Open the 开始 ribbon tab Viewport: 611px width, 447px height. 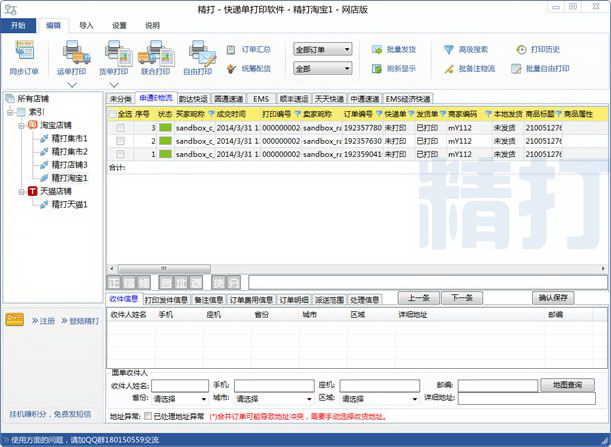18,26
